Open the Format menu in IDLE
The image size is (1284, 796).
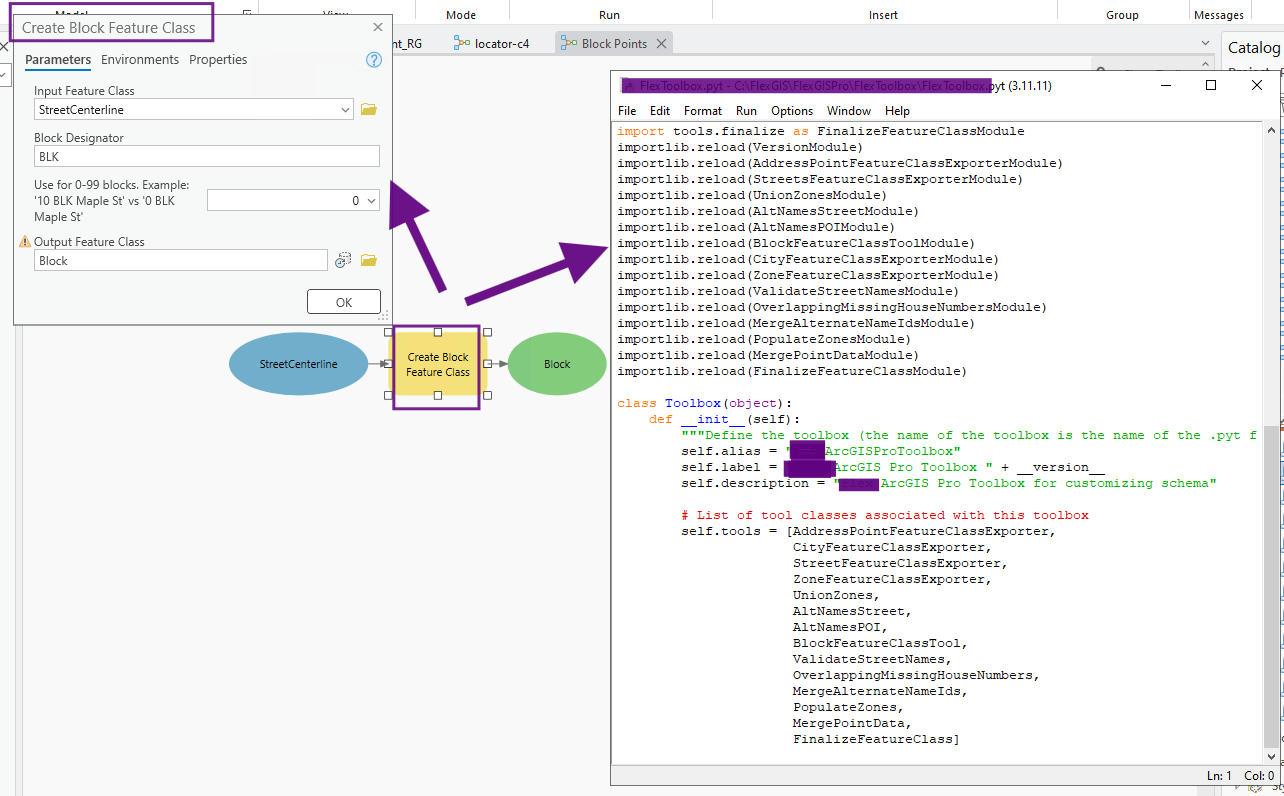703,111
